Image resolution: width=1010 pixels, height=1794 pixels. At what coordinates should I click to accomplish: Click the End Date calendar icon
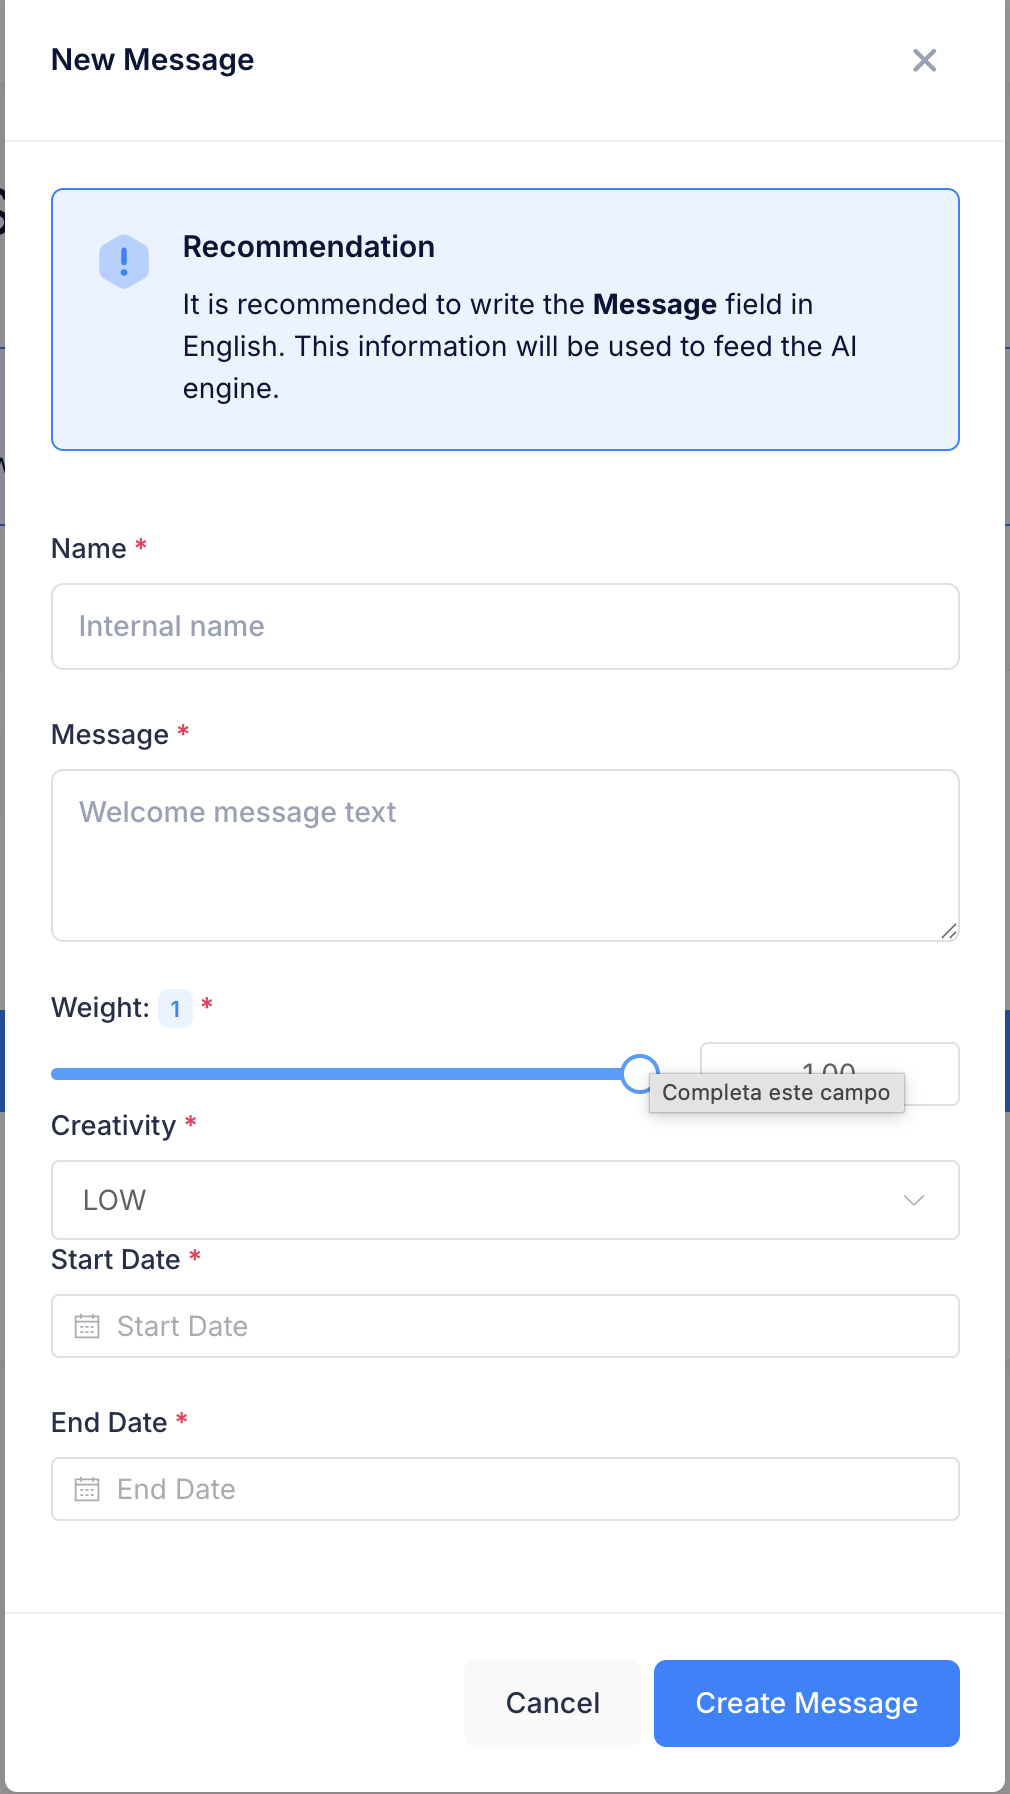point(88,1489)
